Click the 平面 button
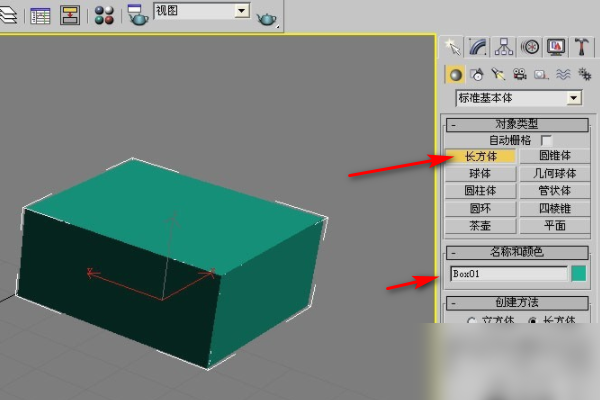Image resolution: width=600 pixels, height=400 pixels. 555,225
